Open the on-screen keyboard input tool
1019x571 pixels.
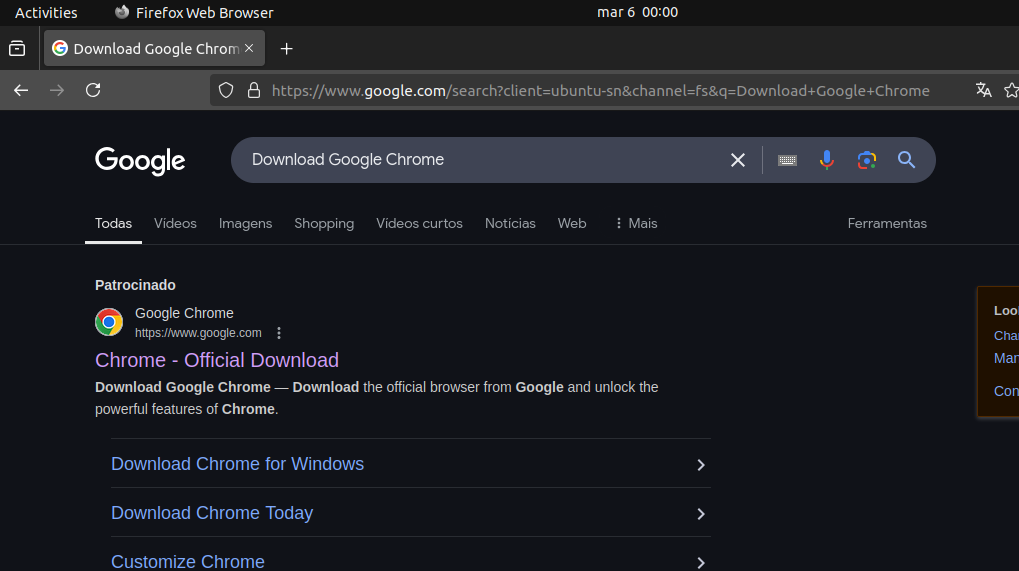[787, 160]
